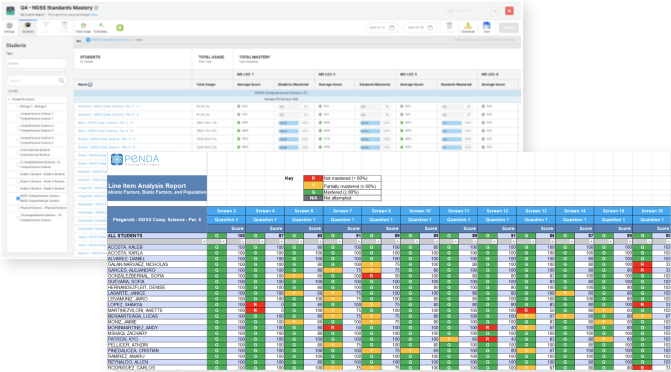
Task: Click the green status dot in Baron Per. 3 row
Action: coord(239,123)
